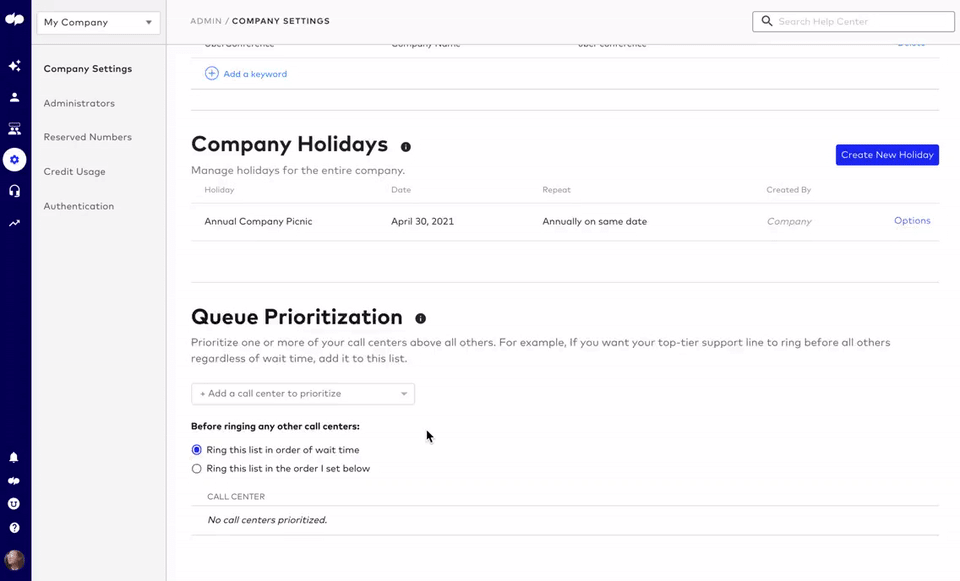Open Options for Annual Company Picnic
The image size is (960, 581).
pos(912,220)
